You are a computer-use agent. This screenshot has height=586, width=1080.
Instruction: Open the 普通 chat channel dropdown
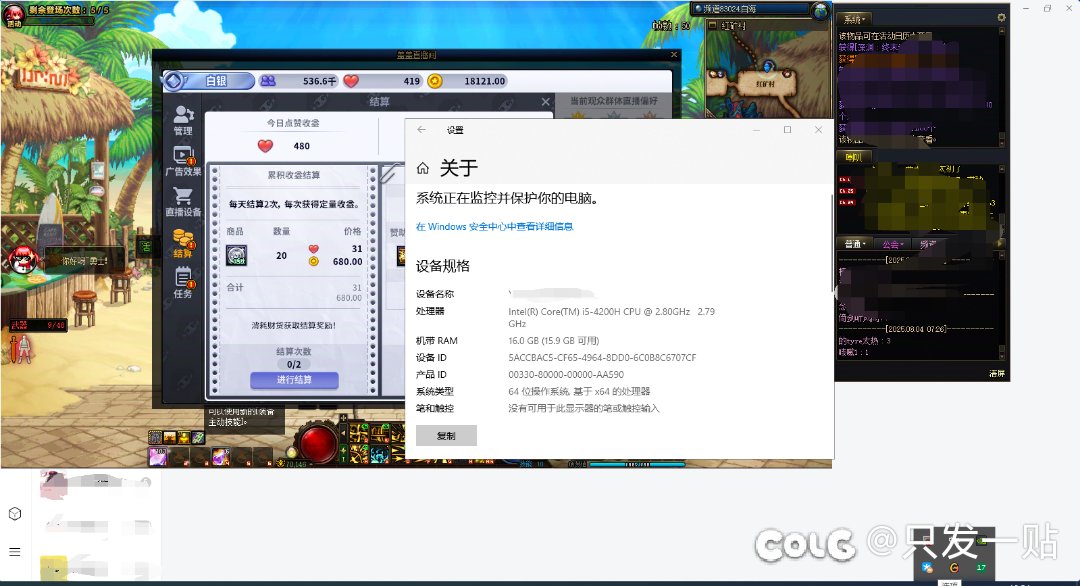[855, 244]
